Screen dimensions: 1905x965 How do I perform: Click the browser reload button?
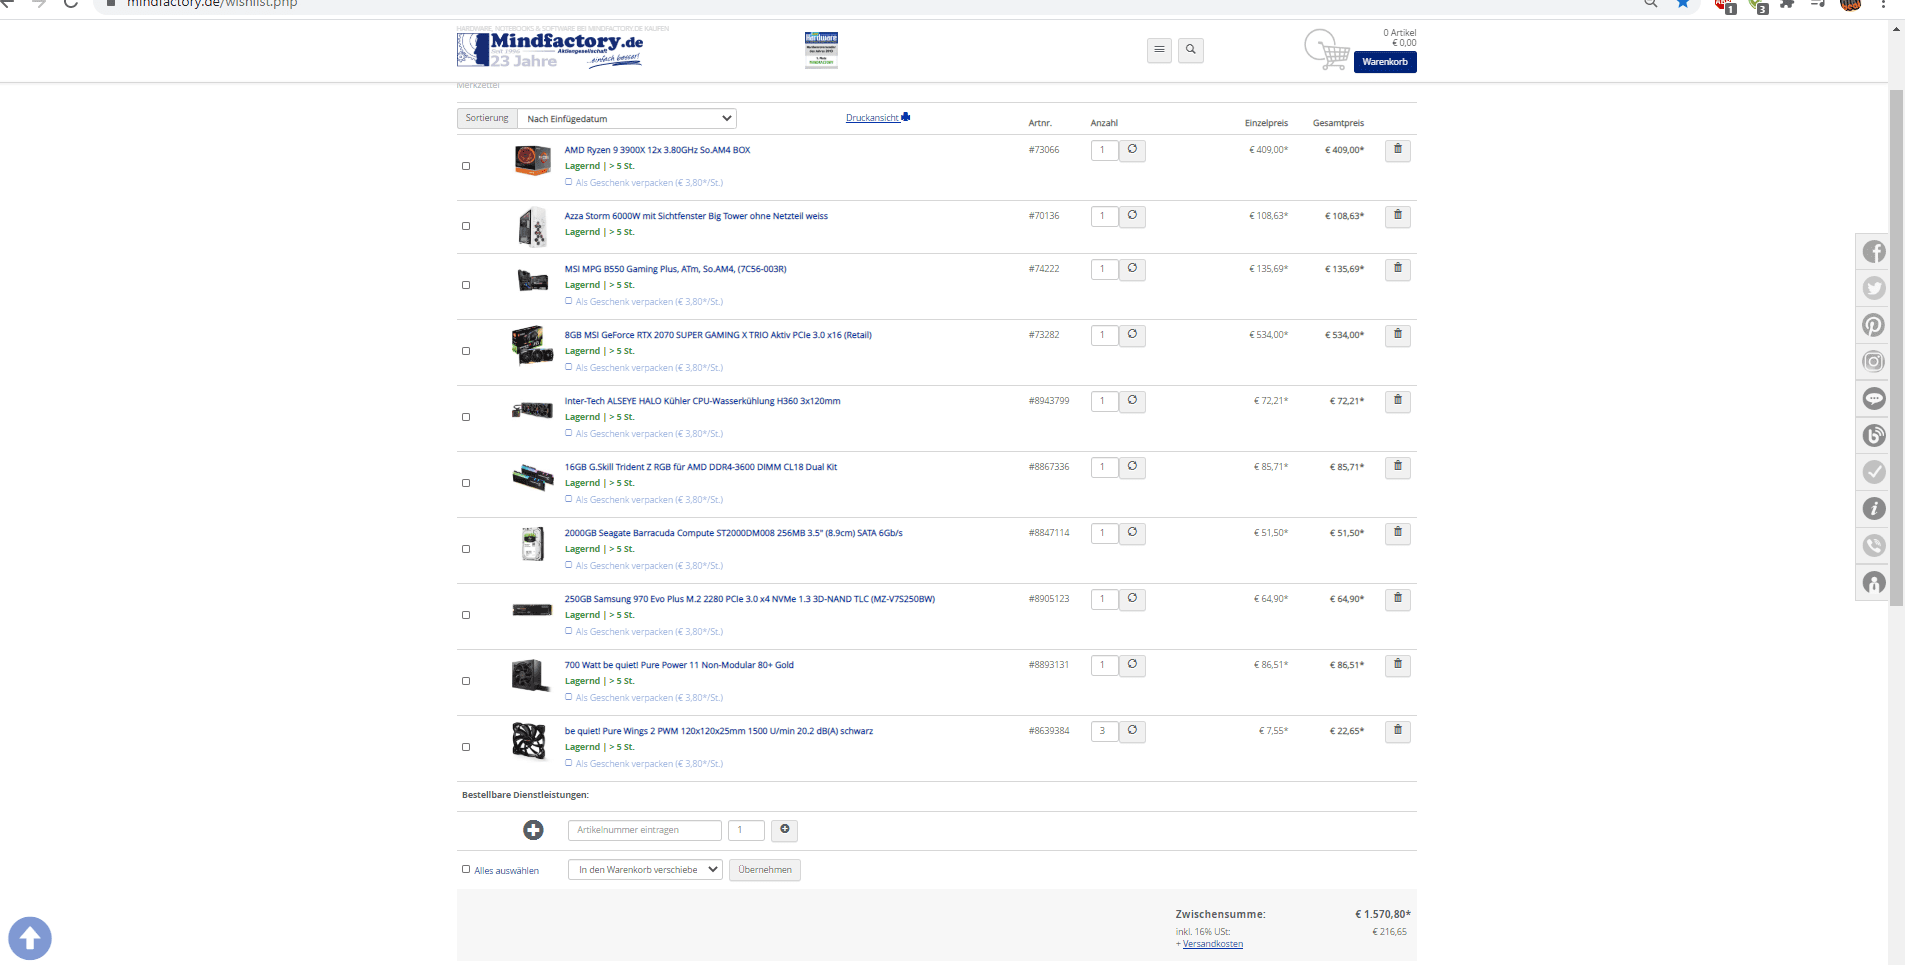pos(70,3)
